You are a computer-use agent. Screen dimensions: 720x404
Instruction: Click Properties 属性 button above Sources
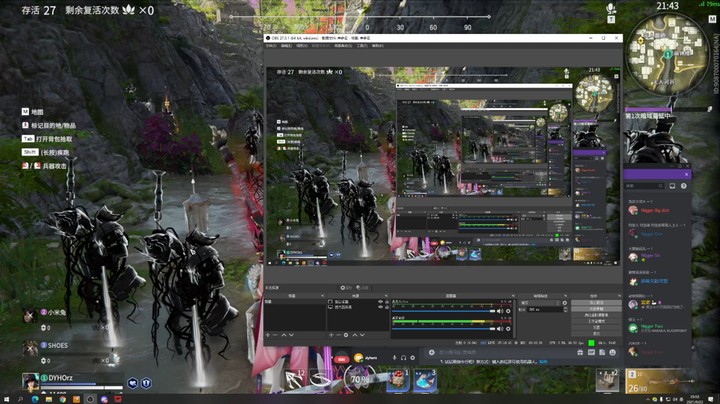[x=347, y=287]
